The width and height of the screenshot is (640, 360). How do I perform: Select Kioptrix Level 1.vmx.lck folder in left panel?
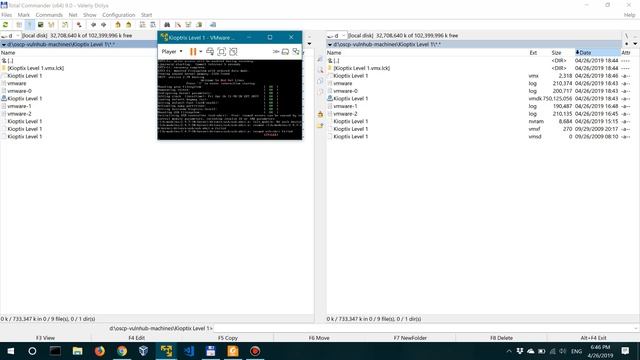tap(36, 68)
